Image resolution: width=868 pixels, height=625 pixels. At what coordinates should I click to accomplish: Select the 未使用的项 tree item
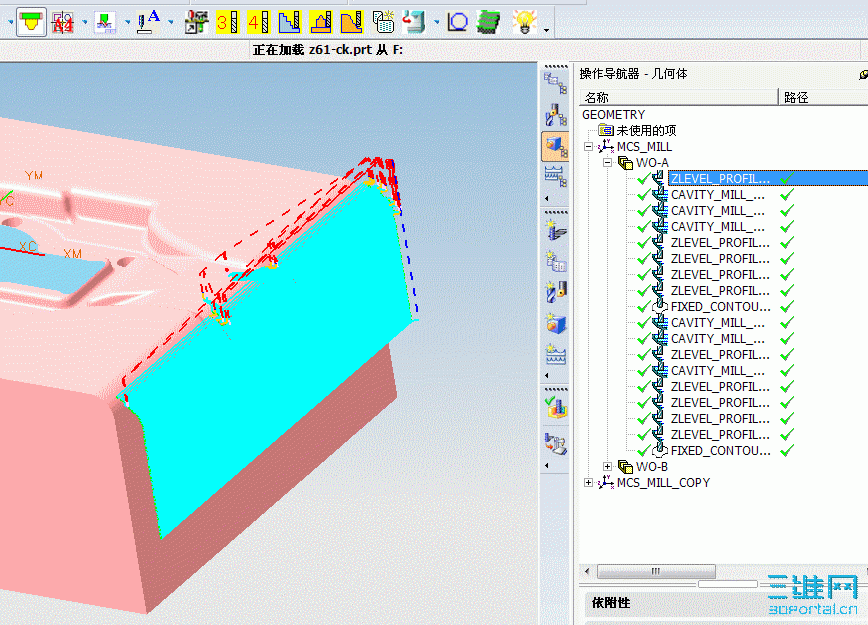tap(647, 131)
